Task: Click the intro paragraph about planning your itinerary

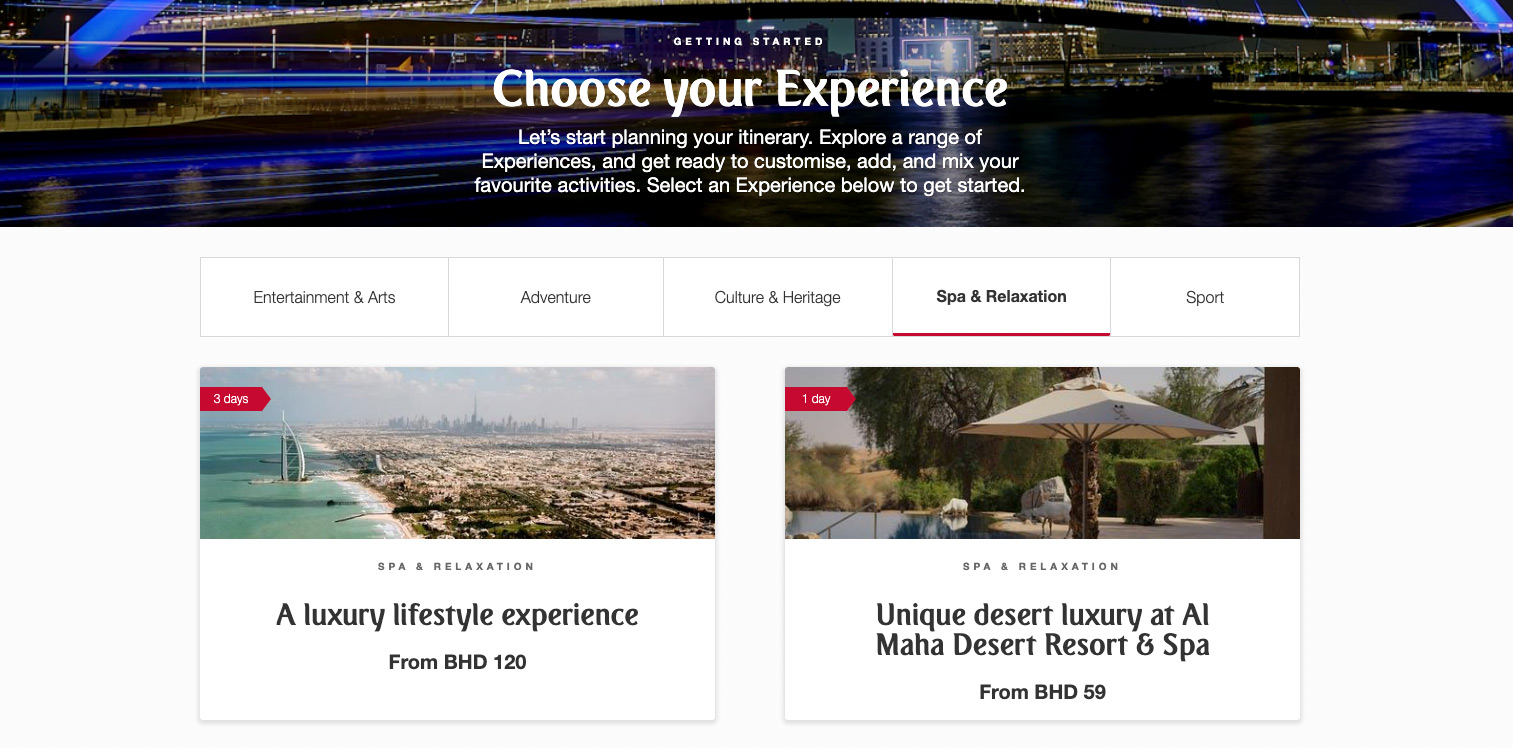Action: tap(749, 161)
